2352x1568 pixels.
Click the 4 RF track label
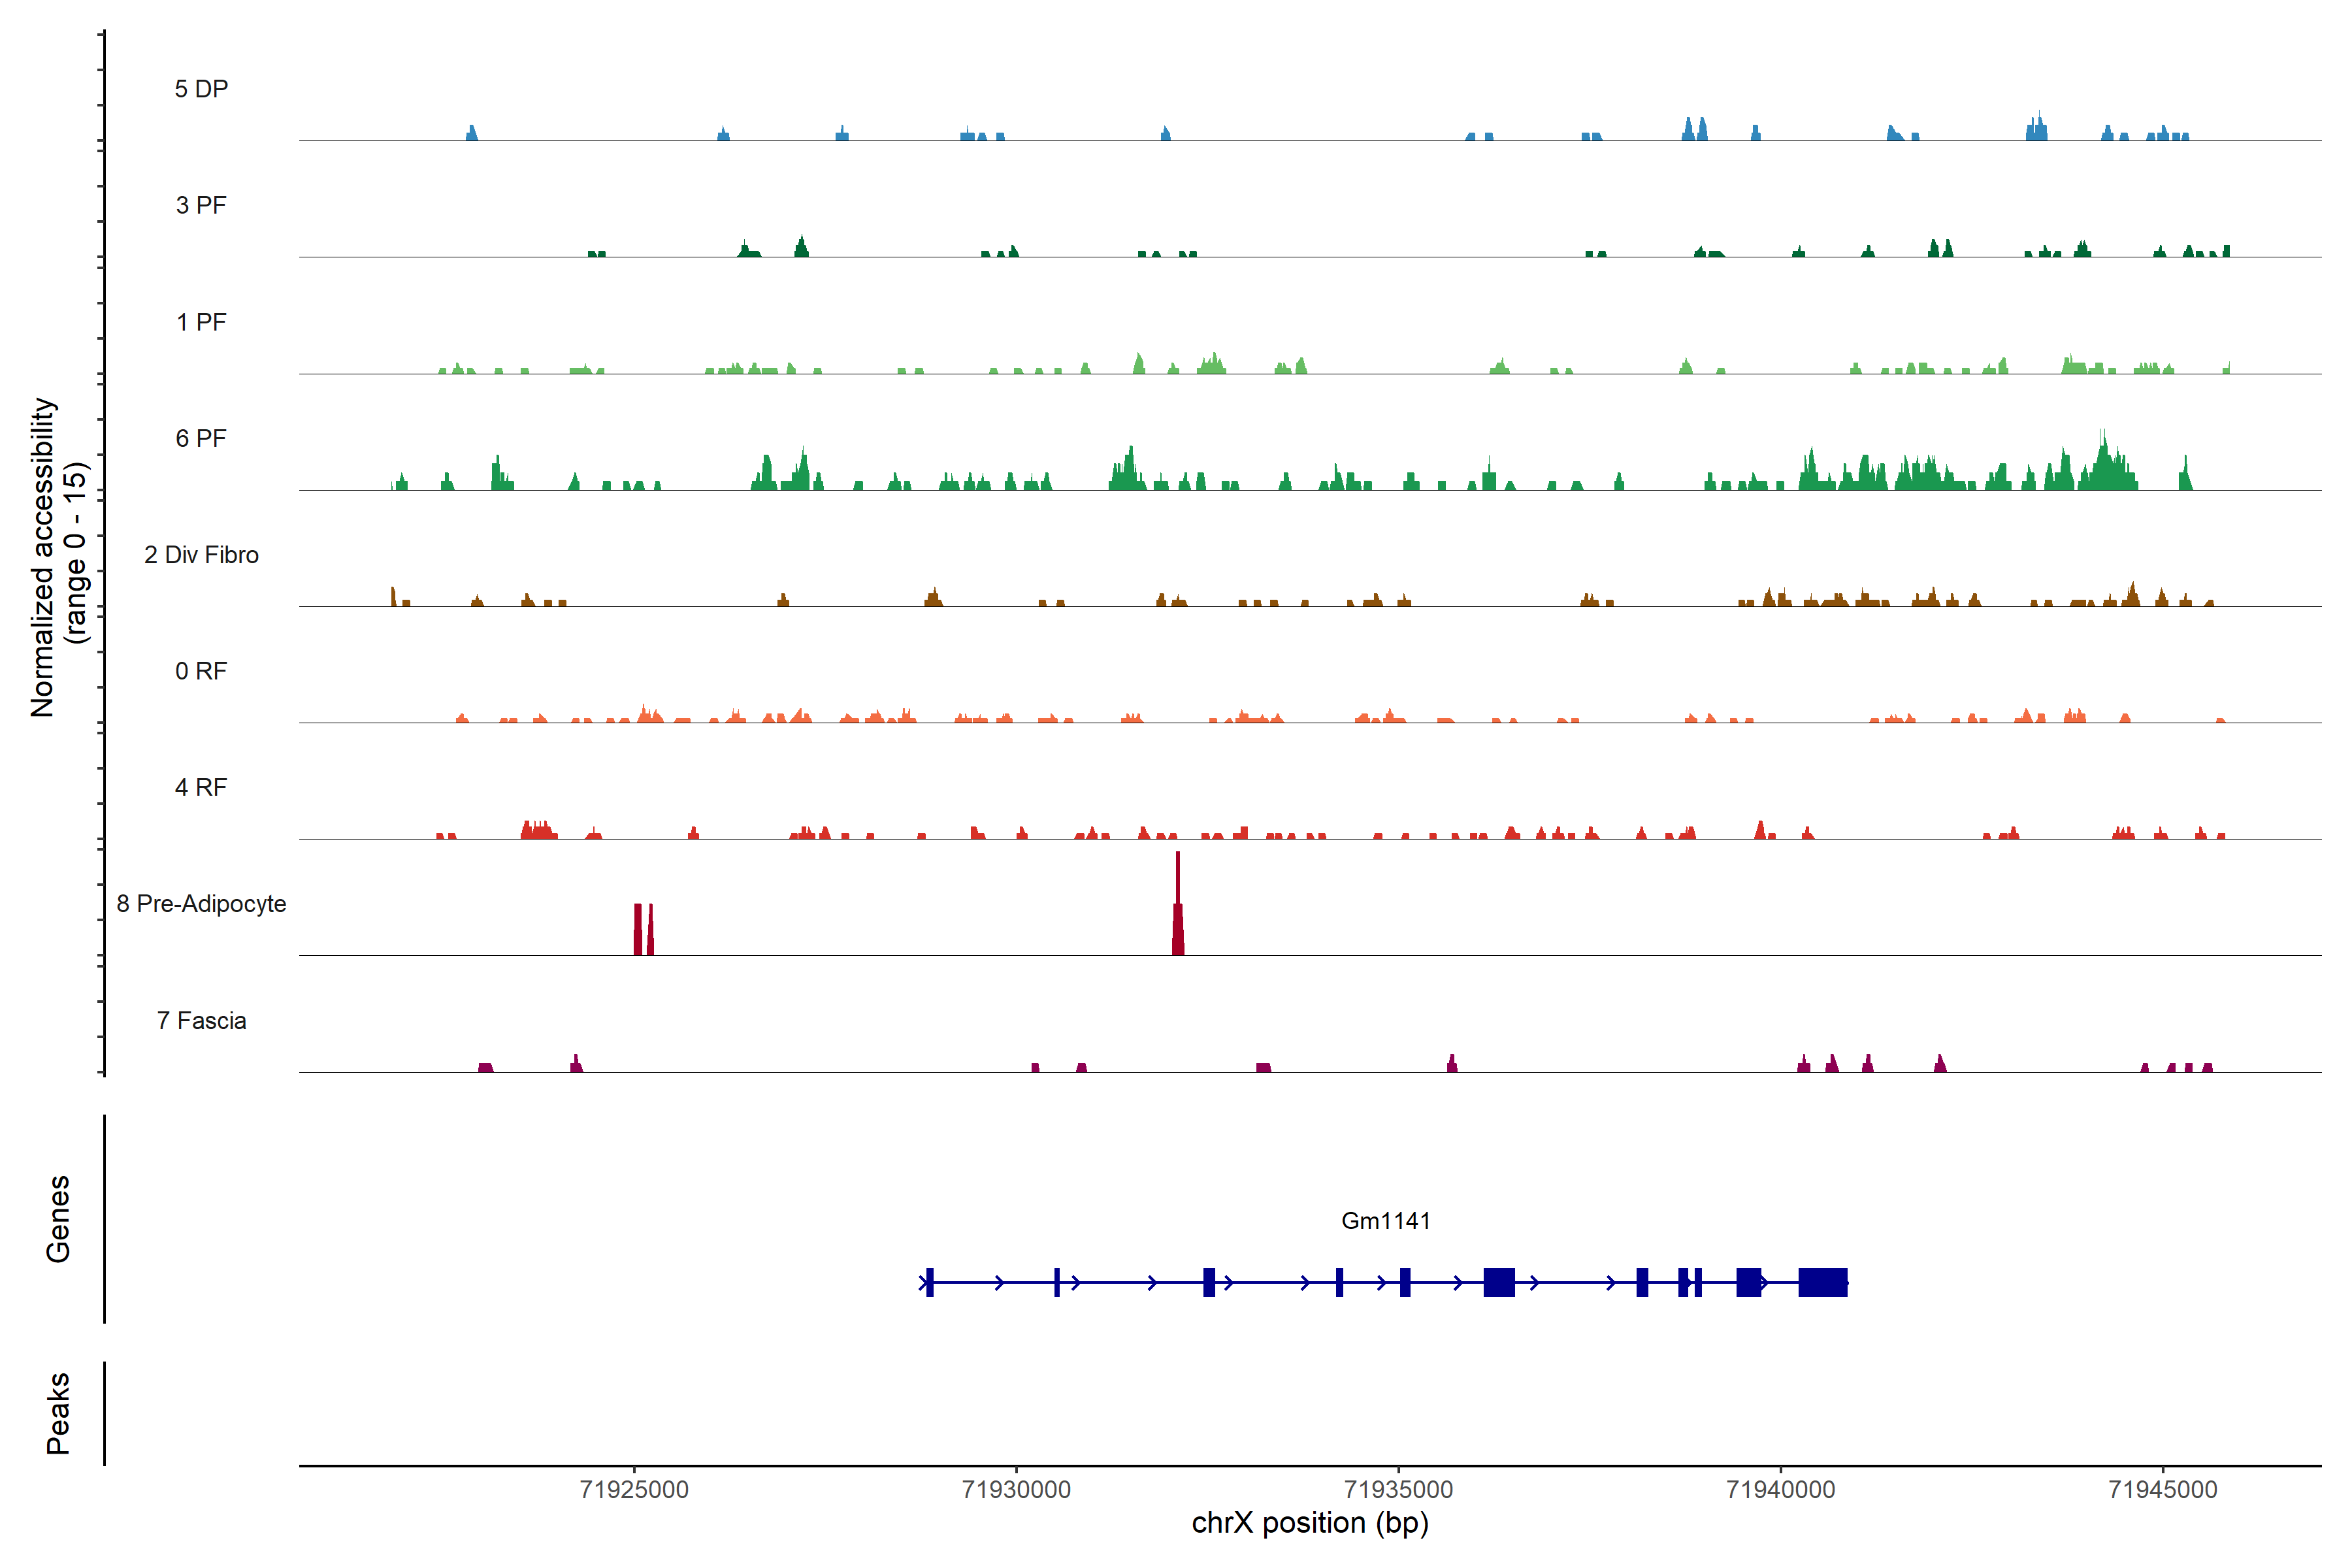click(201, 787)
